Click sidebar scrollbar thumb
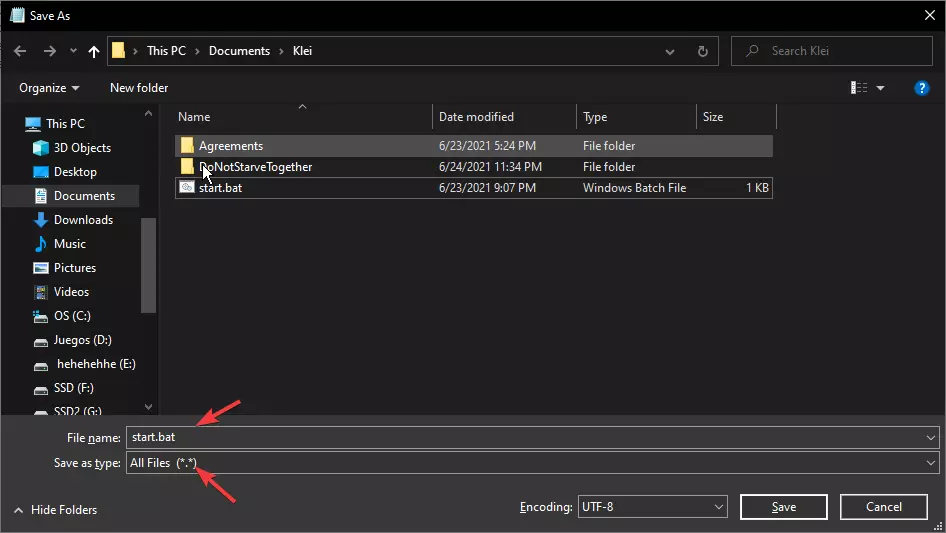This screenshot has width=946, height=533. click(148, 266)
